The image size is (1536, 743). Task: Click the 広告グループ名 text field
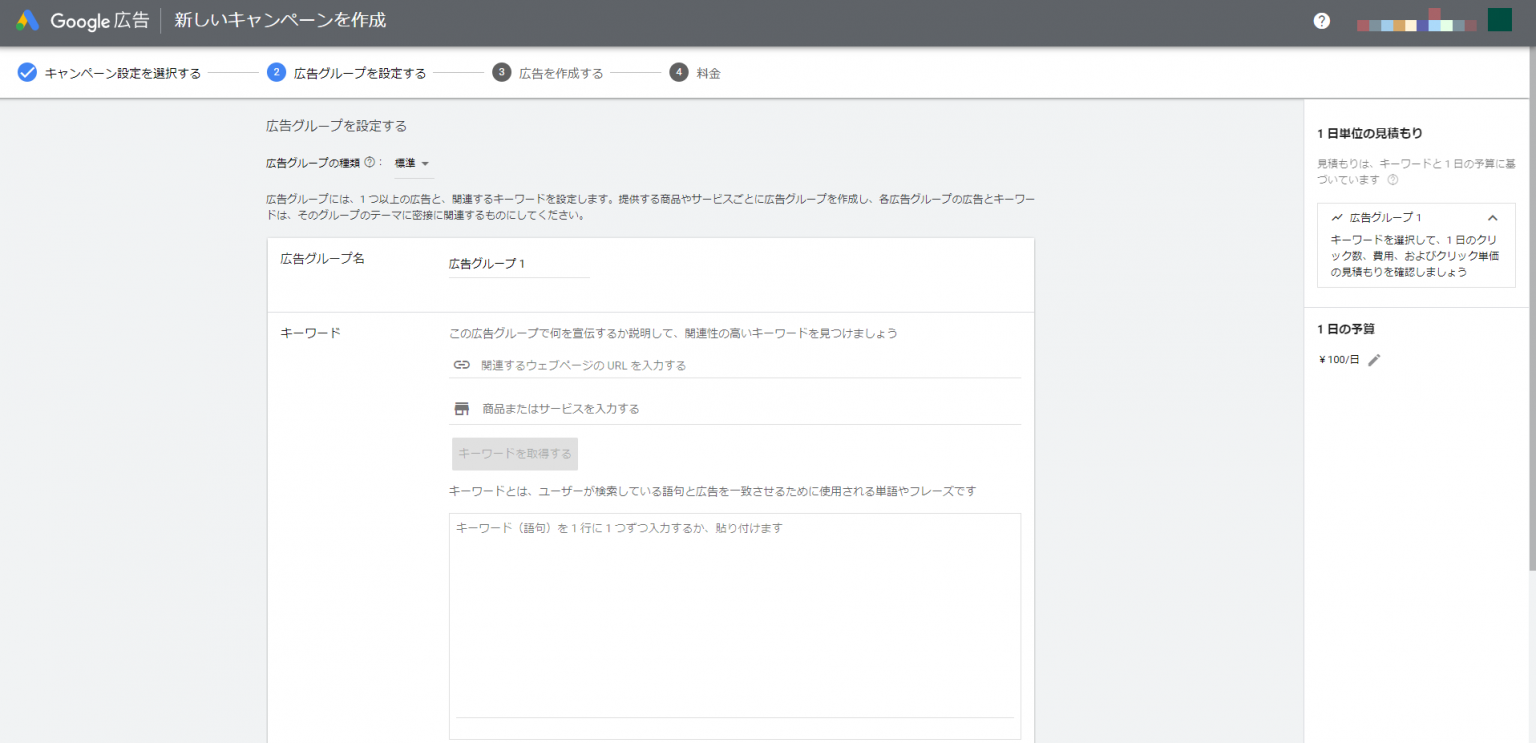click(519, 264)
